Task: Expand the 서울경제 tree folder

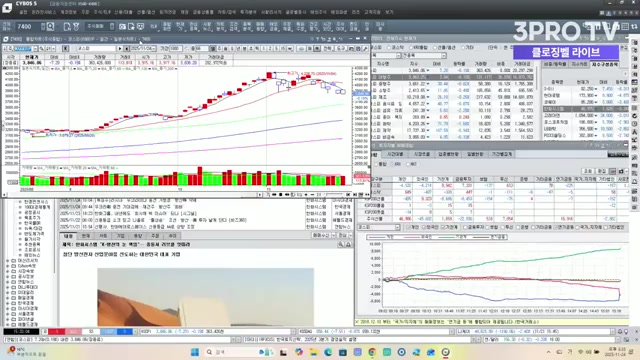Action: coord(8,314)
